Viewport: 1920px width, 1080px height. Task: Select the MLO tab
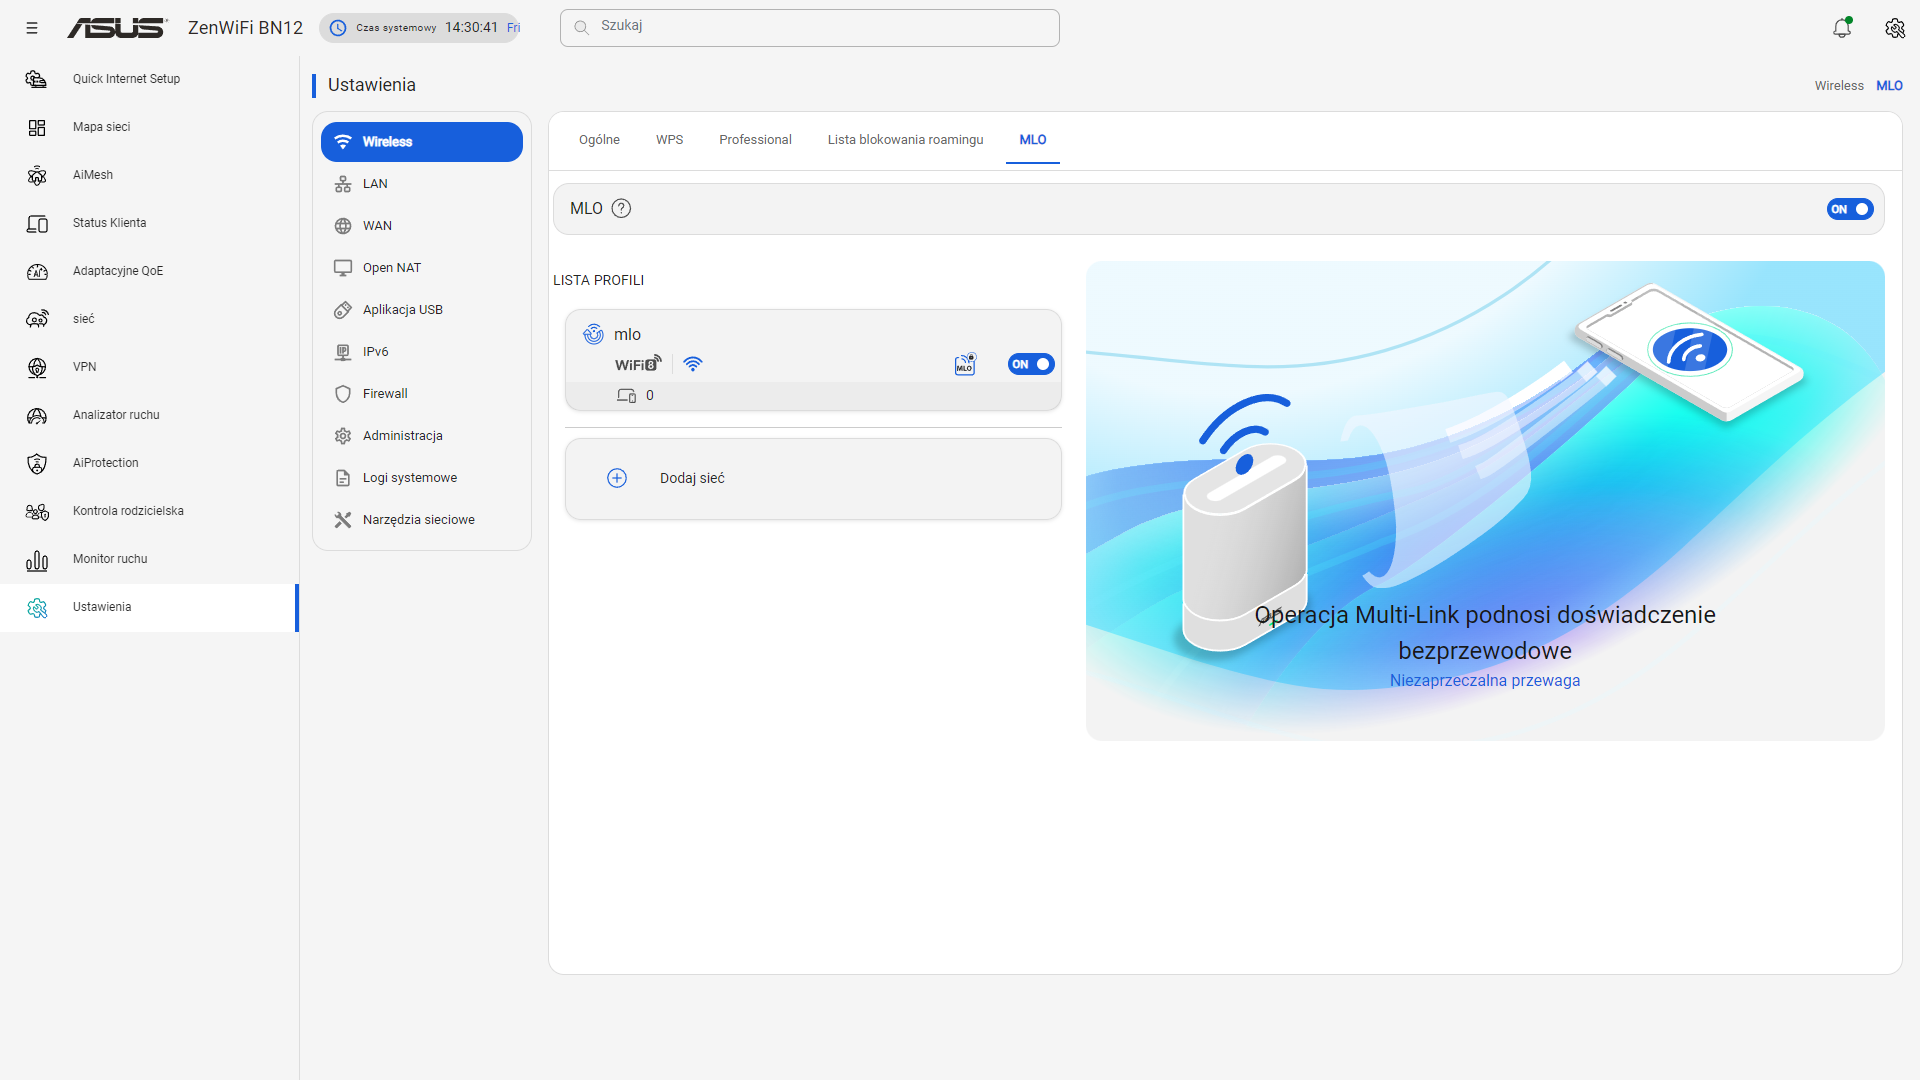[1033, 140]
